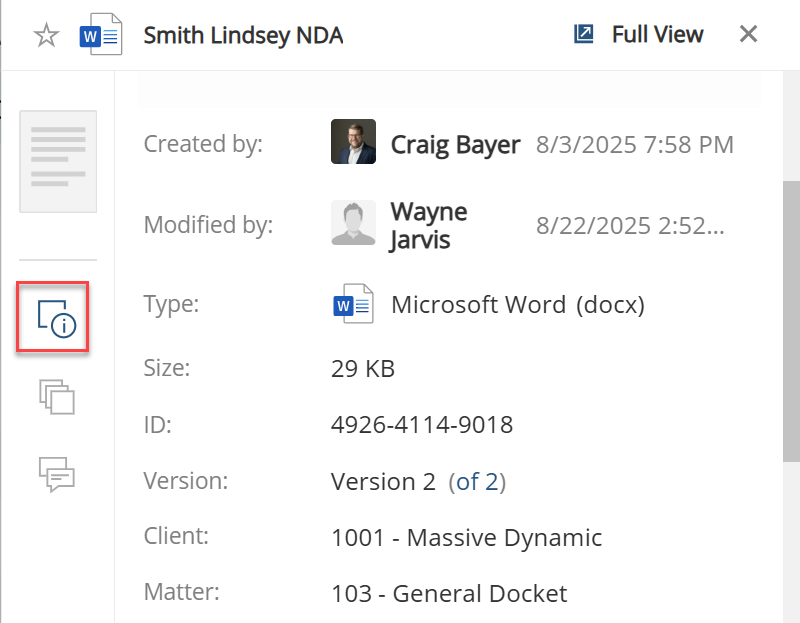Click the document ID 4926-4114-9018

point(421,425)
